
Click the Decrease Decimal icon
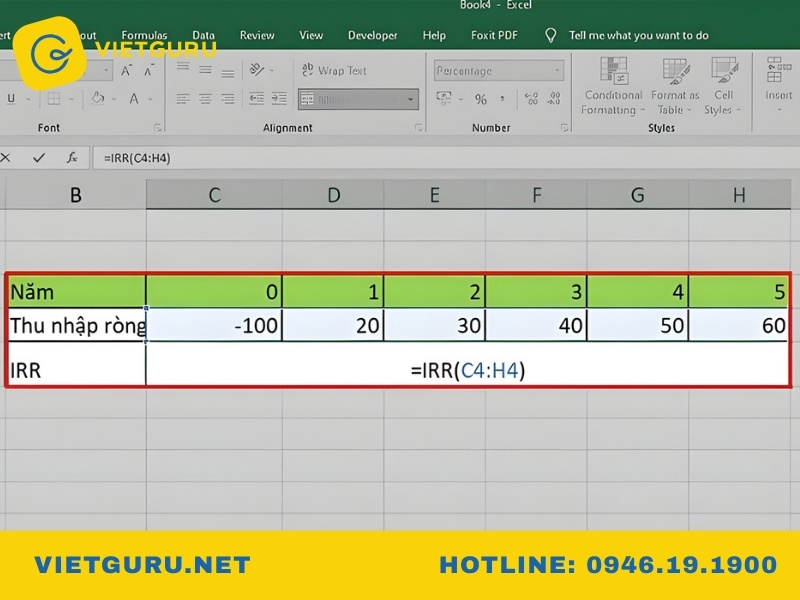point(554,98)
